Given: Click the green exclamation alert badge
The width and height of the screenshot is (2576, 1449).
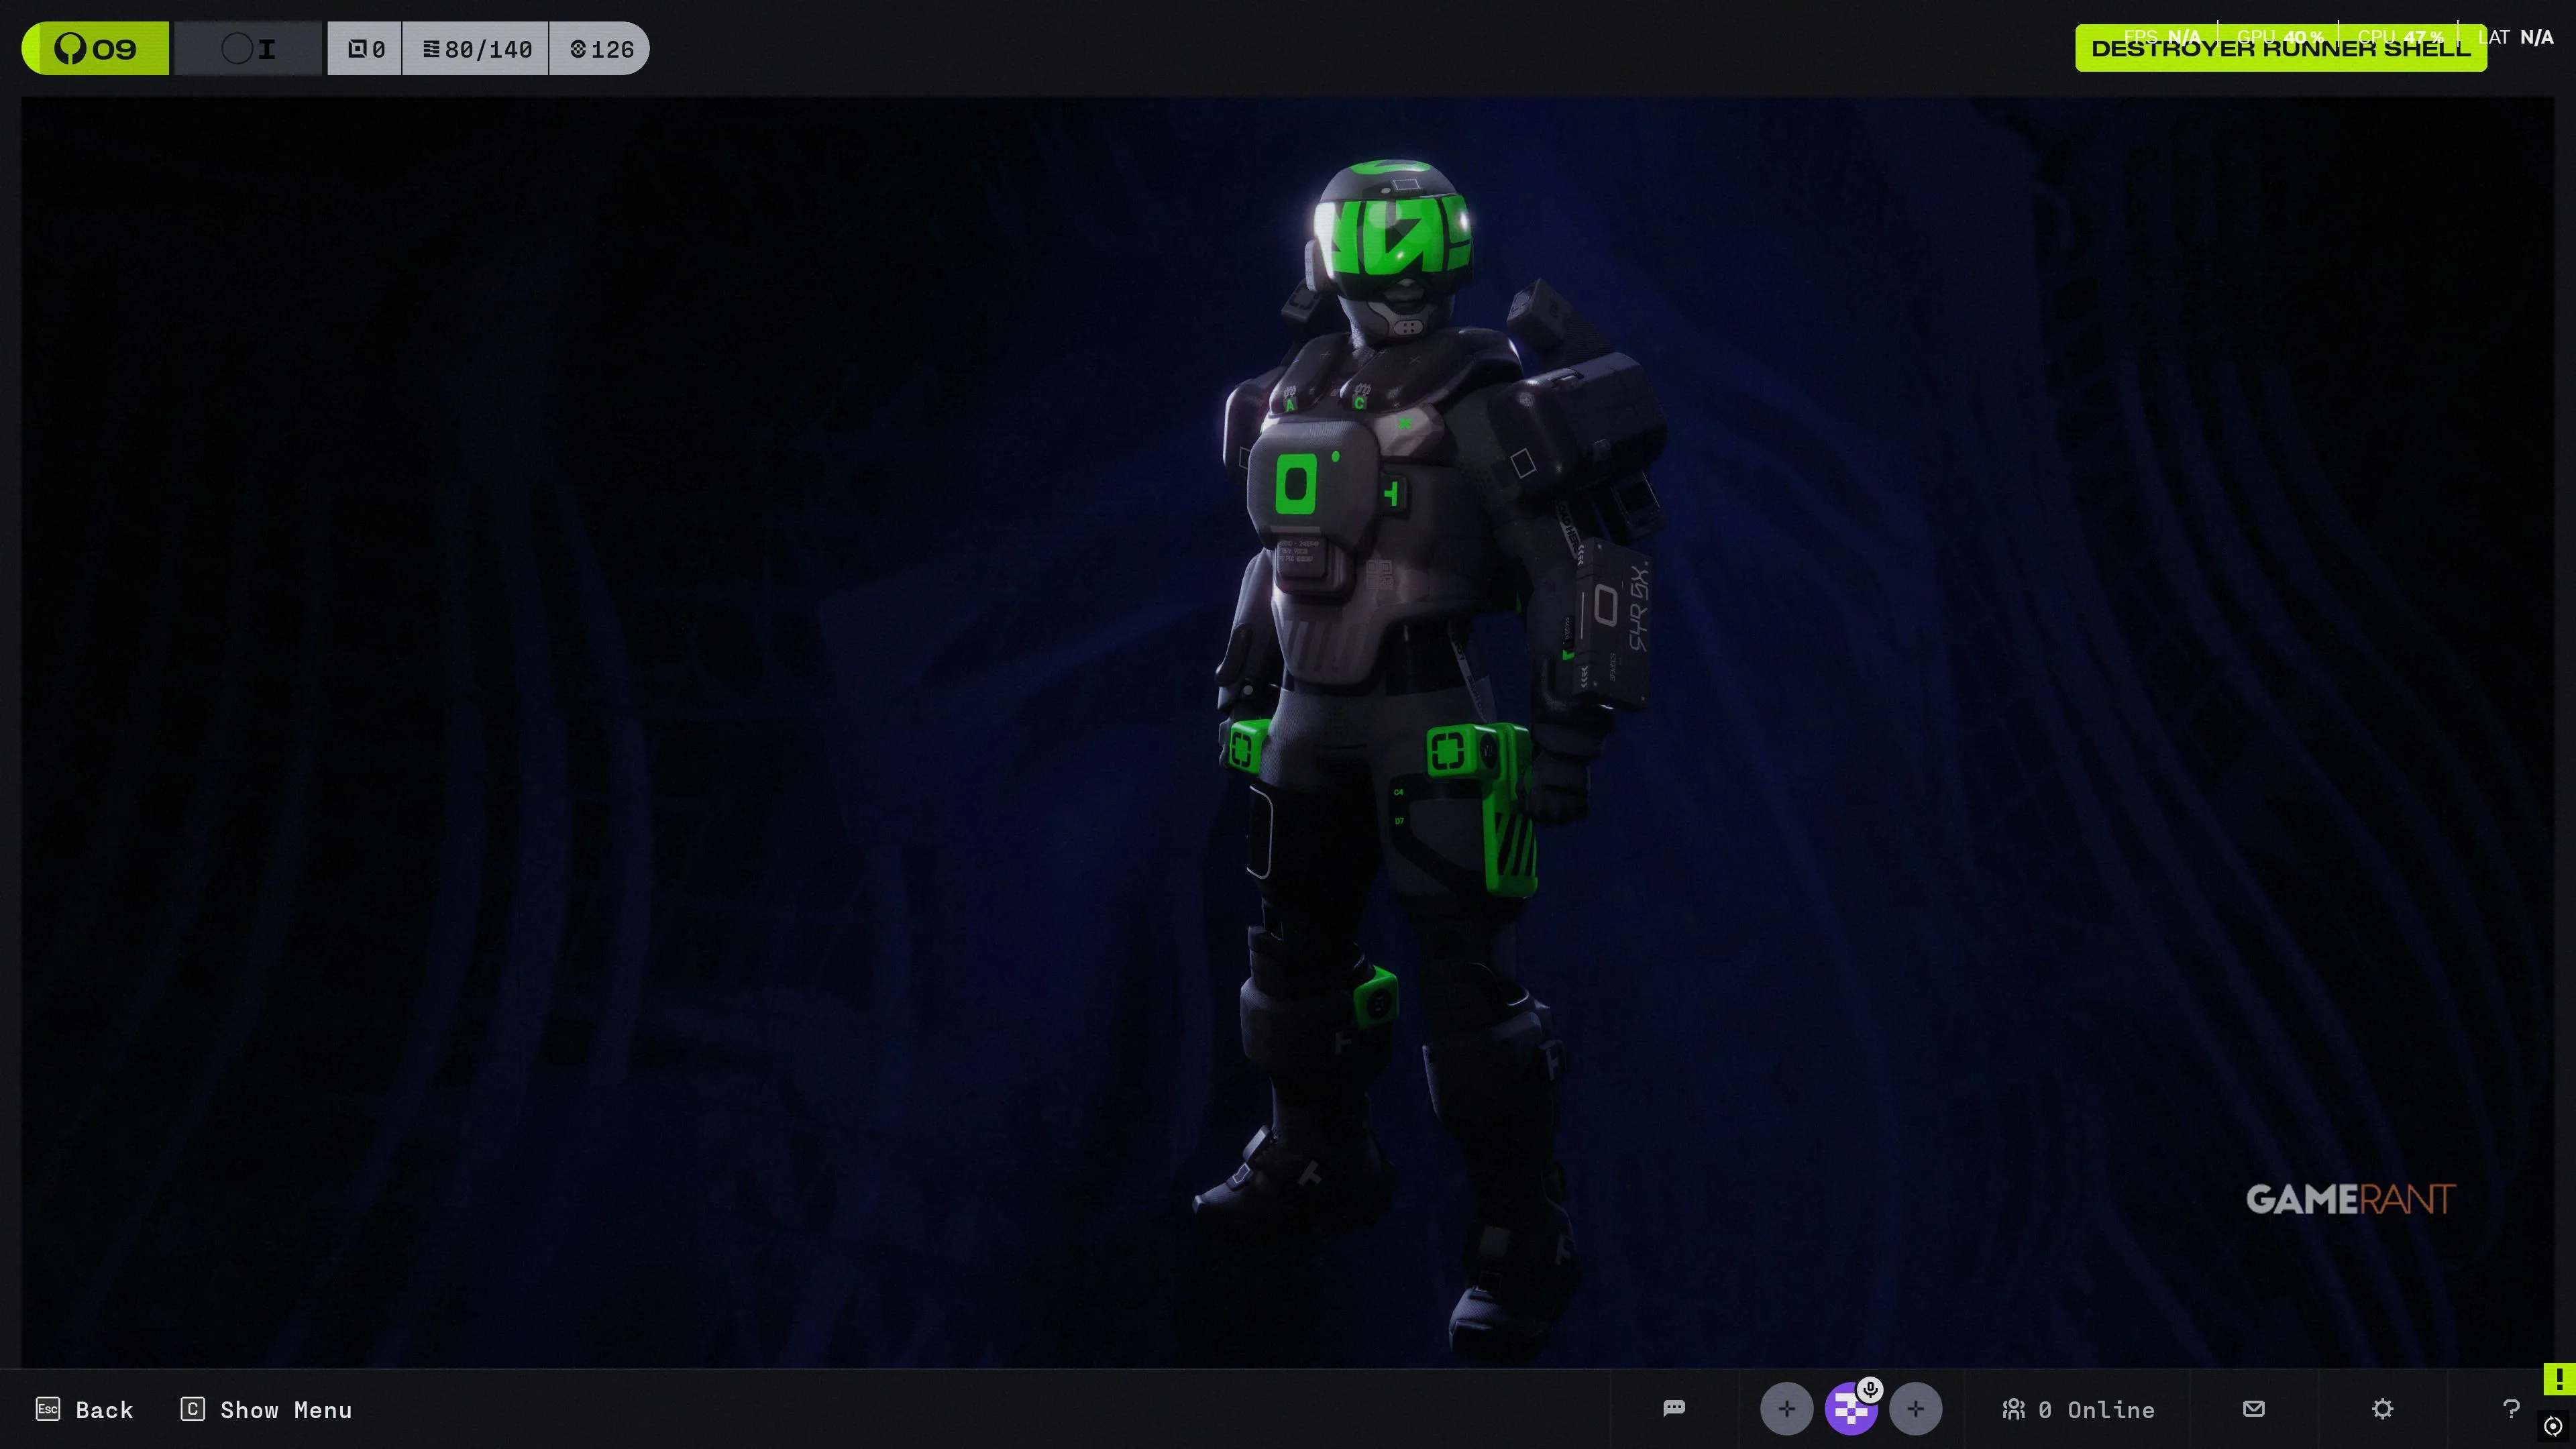Looking at the screenshot, I should [x=2559, y=1379].
